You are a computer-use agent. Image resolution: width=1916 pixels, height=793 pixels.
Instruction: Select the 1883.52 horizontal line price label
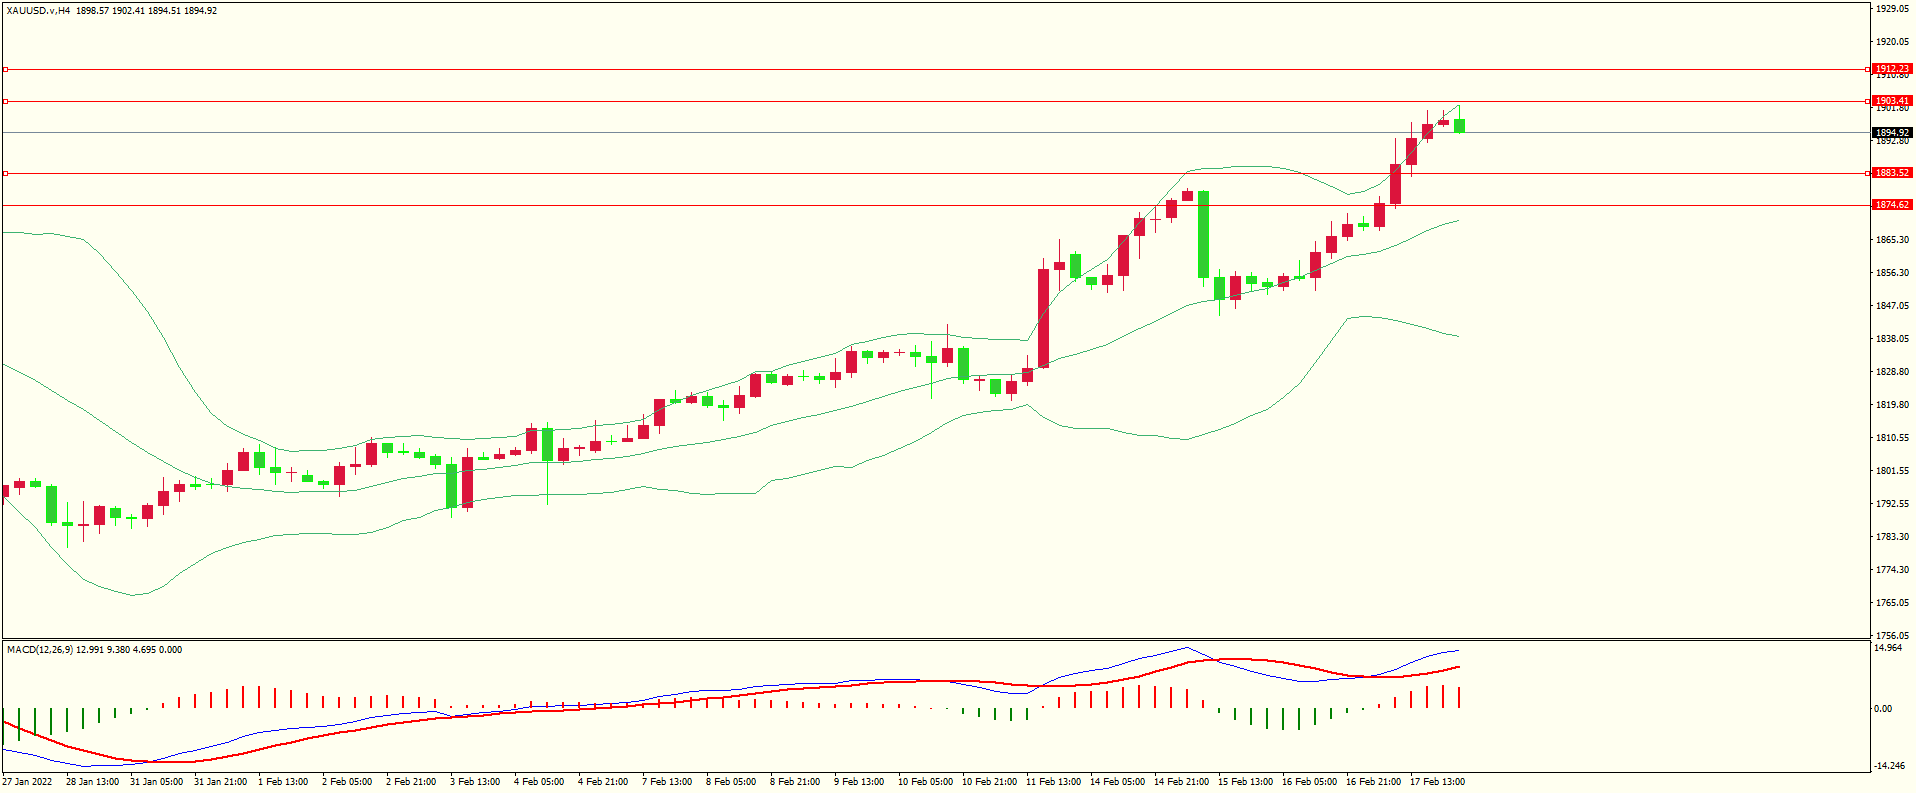[x=1892, y=173]
